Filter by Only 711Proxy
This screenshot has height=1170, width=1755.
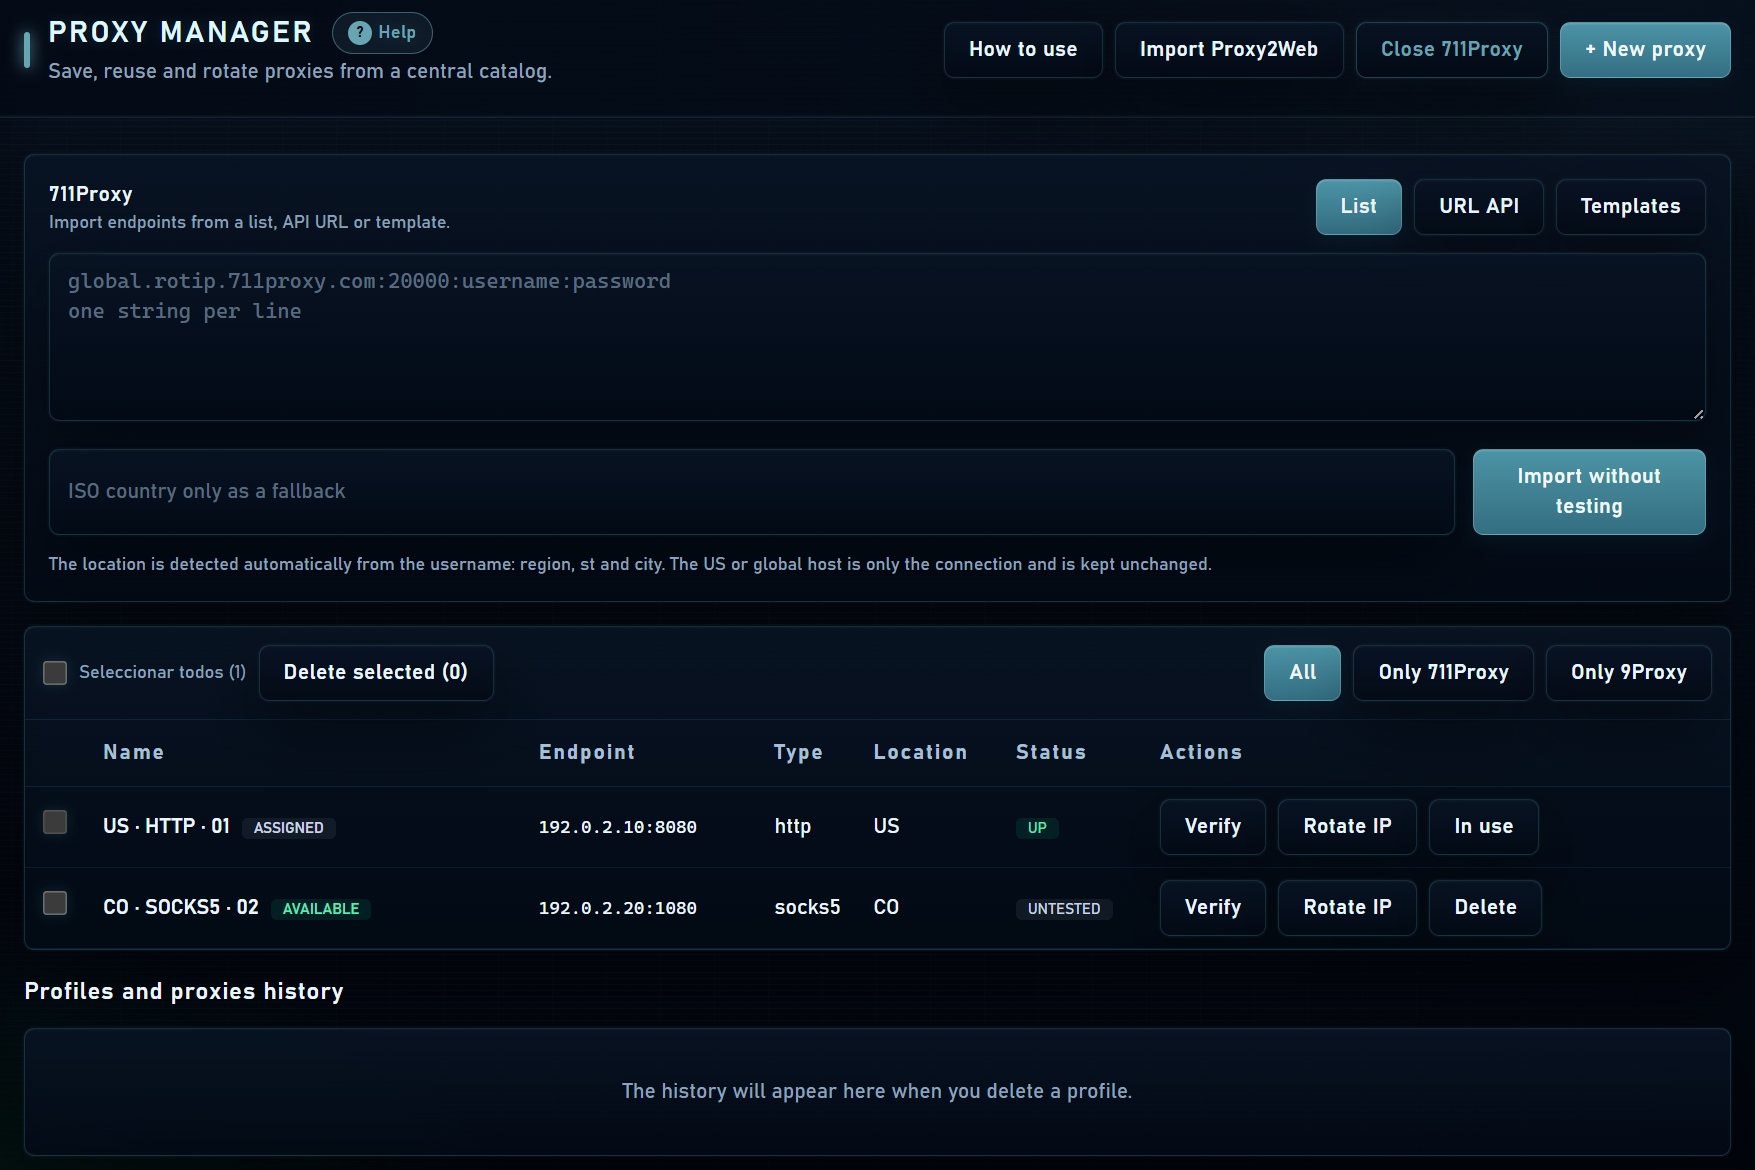[1443, 673]
